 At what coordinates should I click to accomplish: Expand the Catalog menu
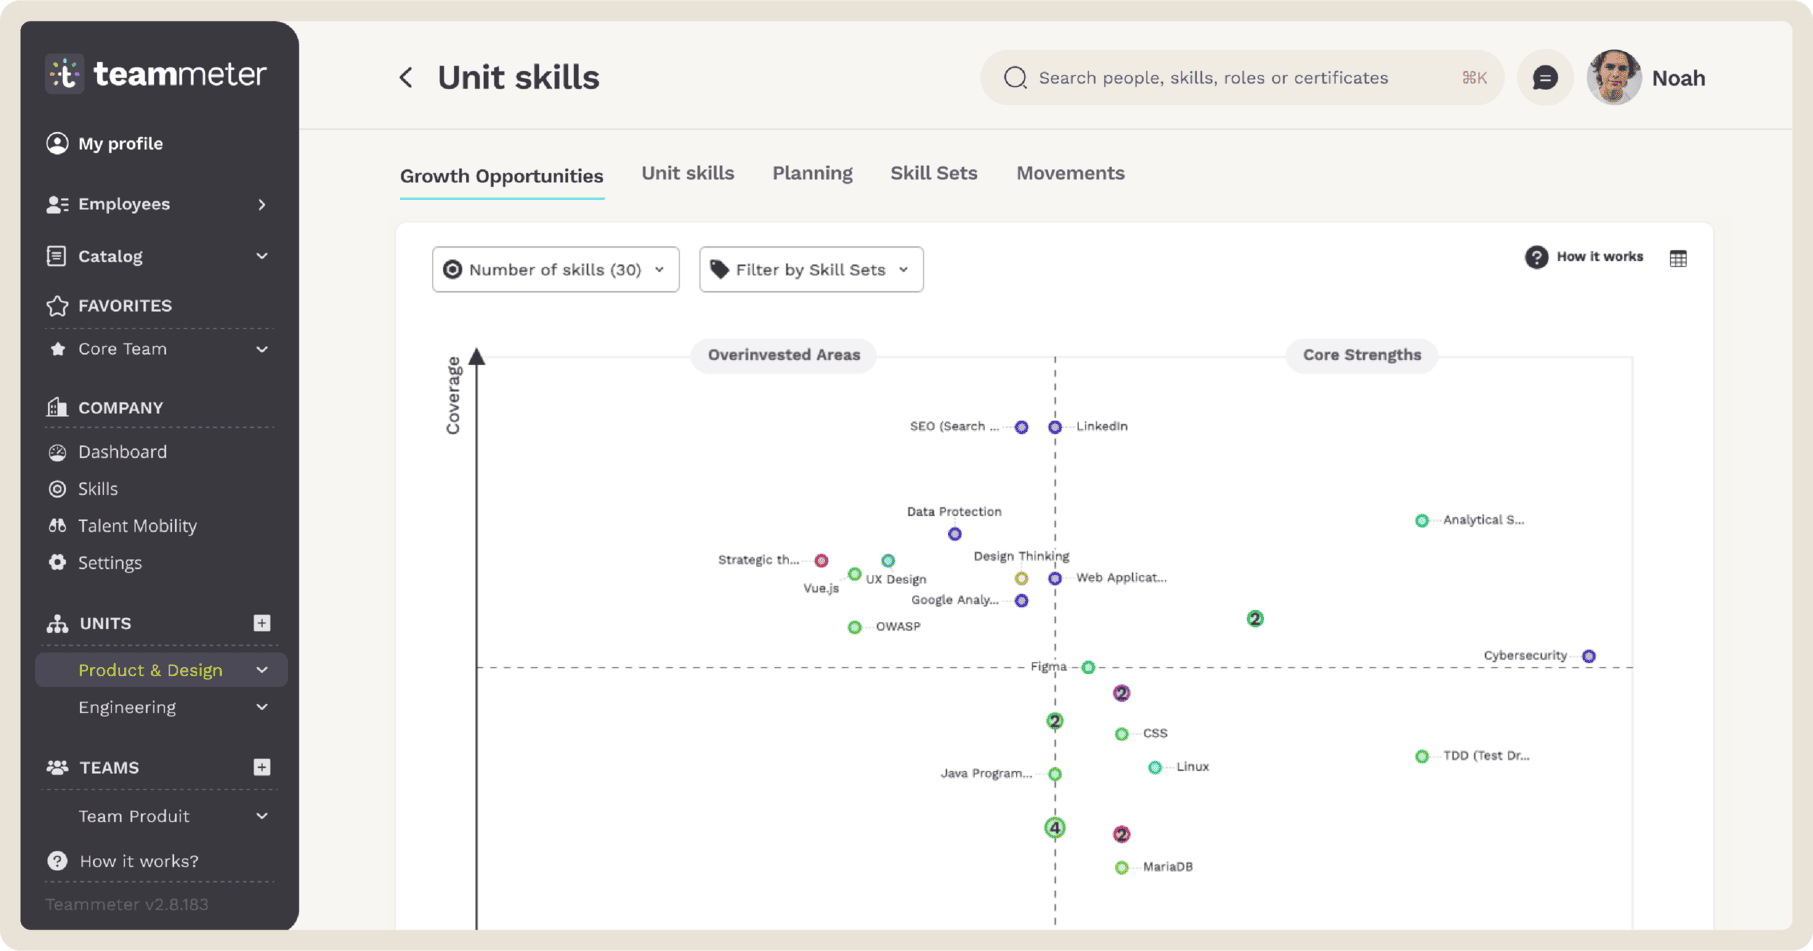point(157,257)
